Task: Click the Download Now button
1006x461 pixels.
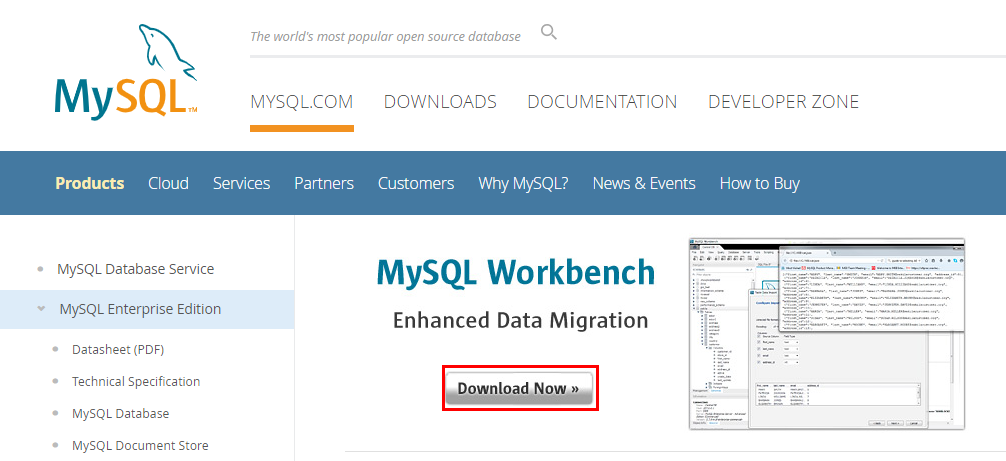Action: (519, 388)
